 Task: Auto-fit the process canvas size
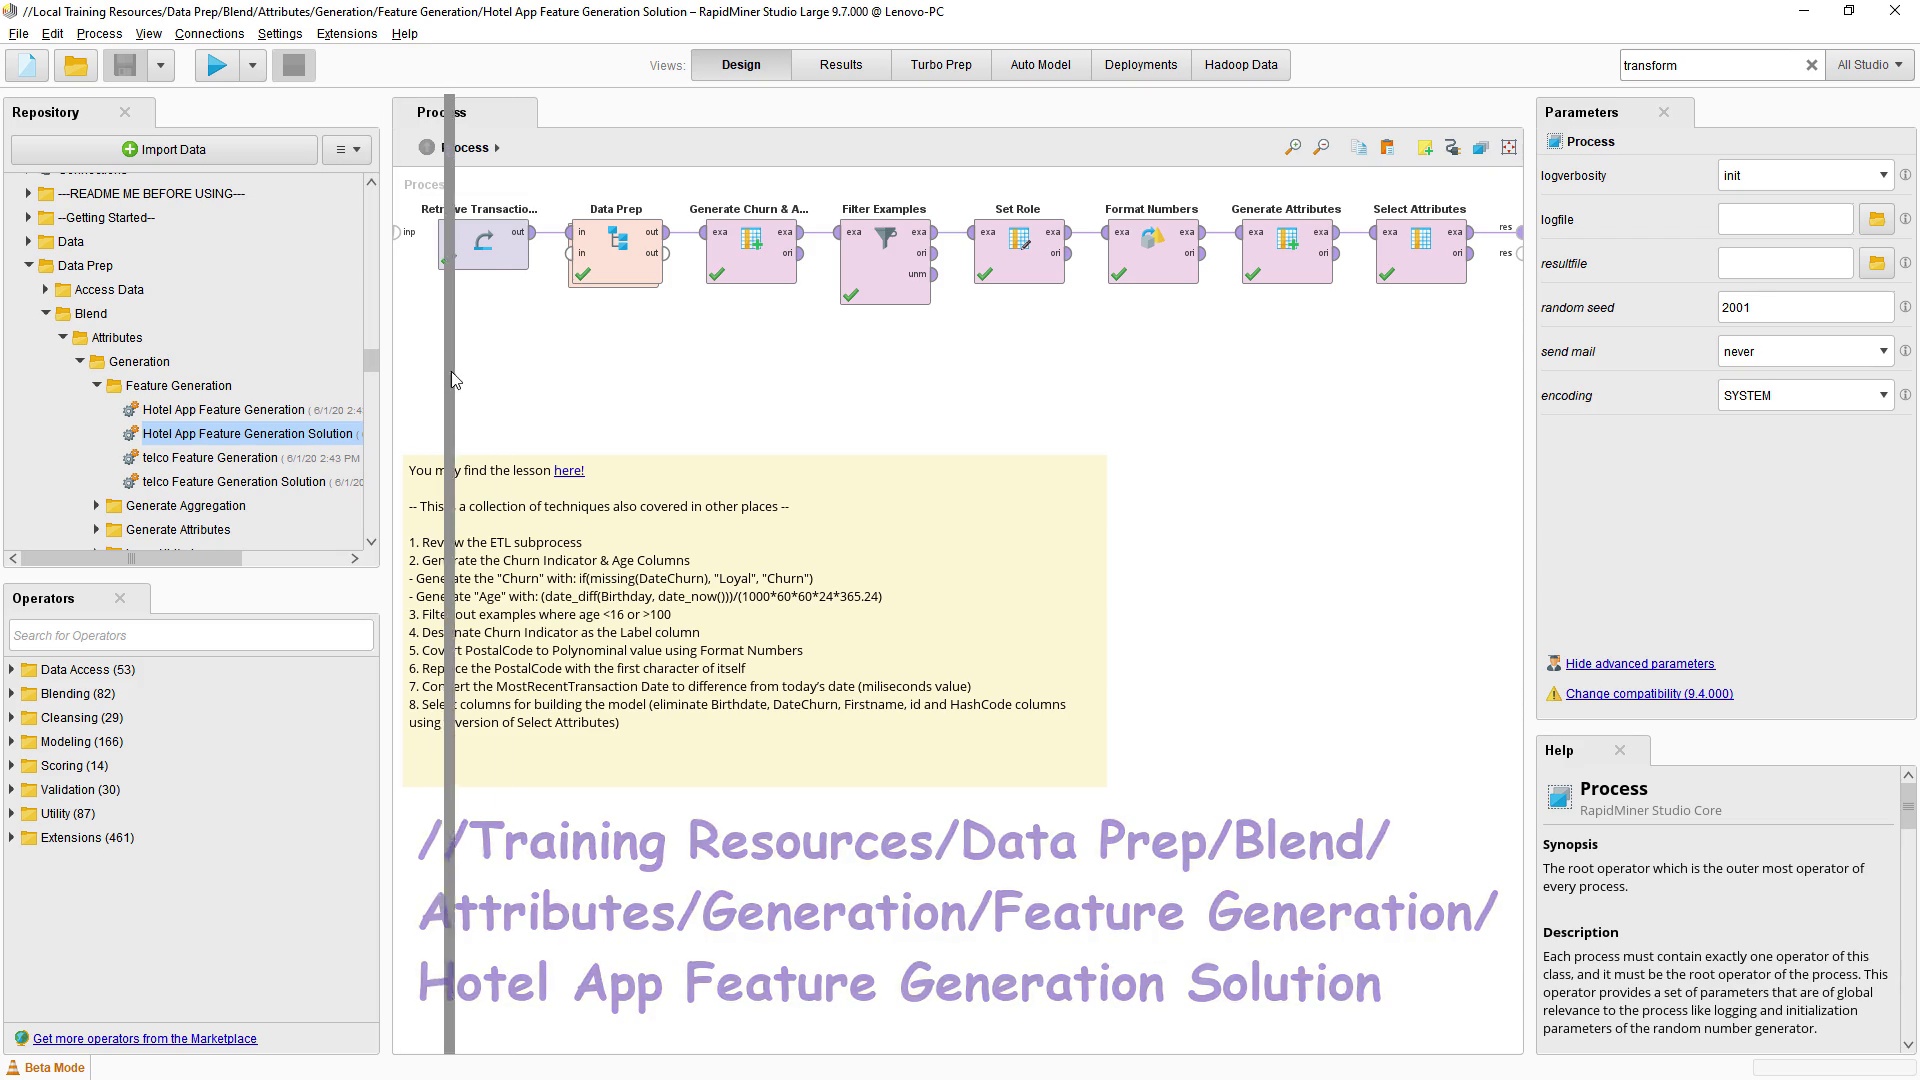point(1509,148)
